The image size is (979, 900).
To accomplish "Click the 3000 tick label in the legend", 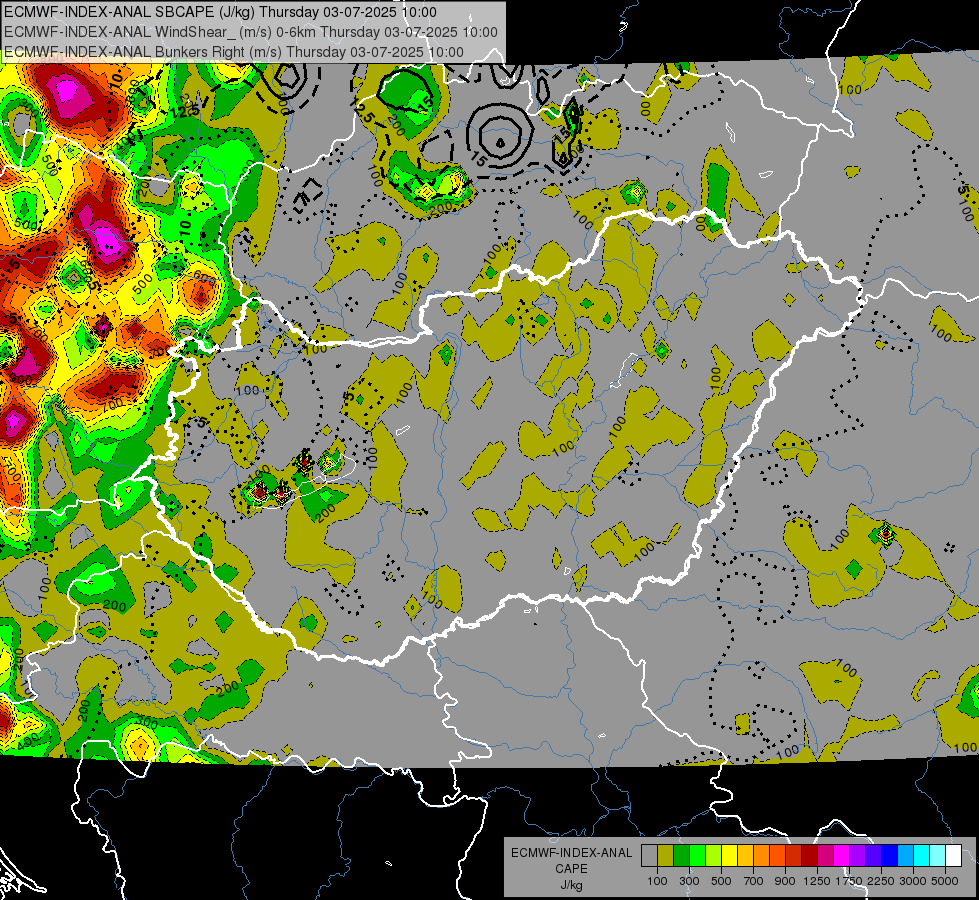I will click(x=913, y=881).
